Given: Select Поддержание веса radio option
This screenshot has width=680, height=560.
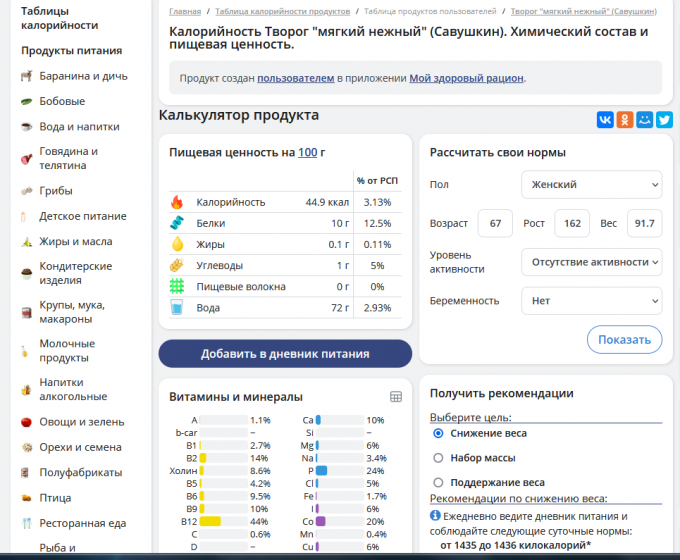Looking at the screenshot, I should point(438,482).
